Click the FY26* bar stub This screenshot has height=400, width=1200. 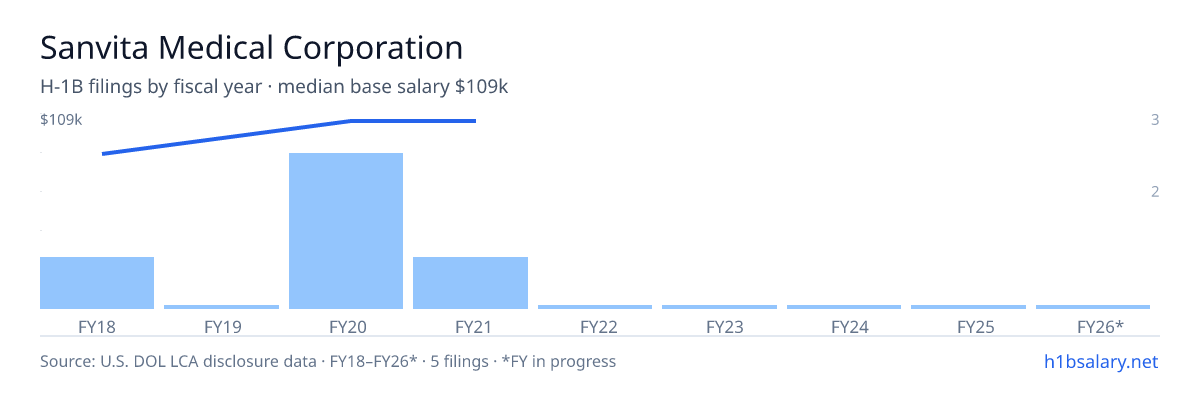1093,307
